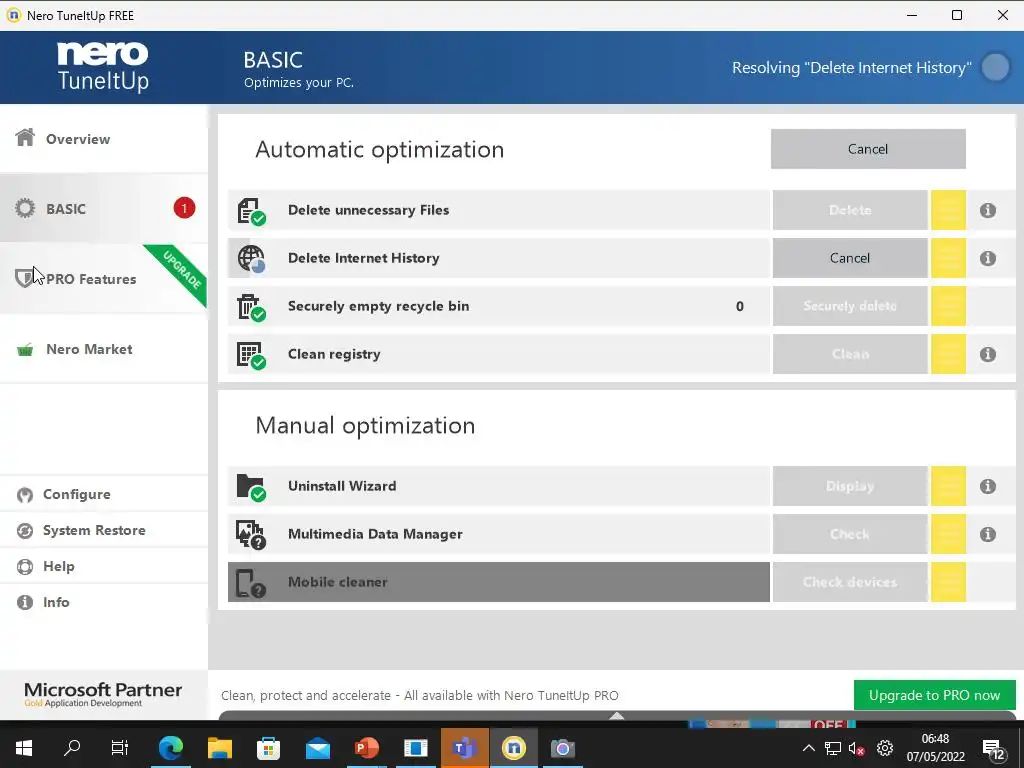The width and height of the screenshot is (1024, 768).
Task: Click the Delete button for unnecessary files
Action: click(x=850, y=210)
